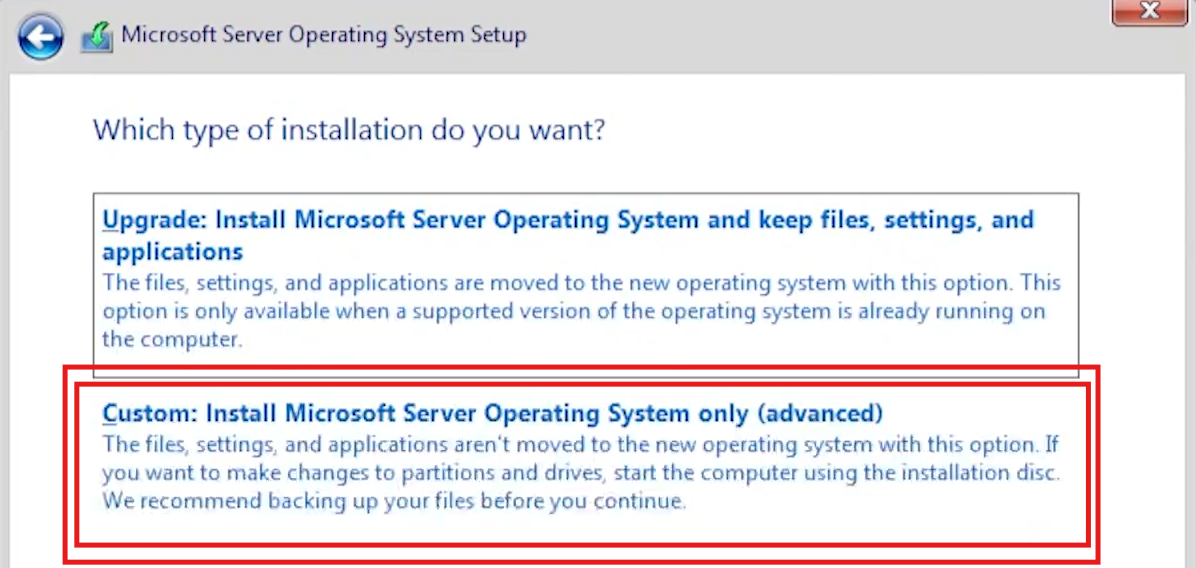
Task: Click "the computer." ending the Upgrade description
Action: coord(172,339)
